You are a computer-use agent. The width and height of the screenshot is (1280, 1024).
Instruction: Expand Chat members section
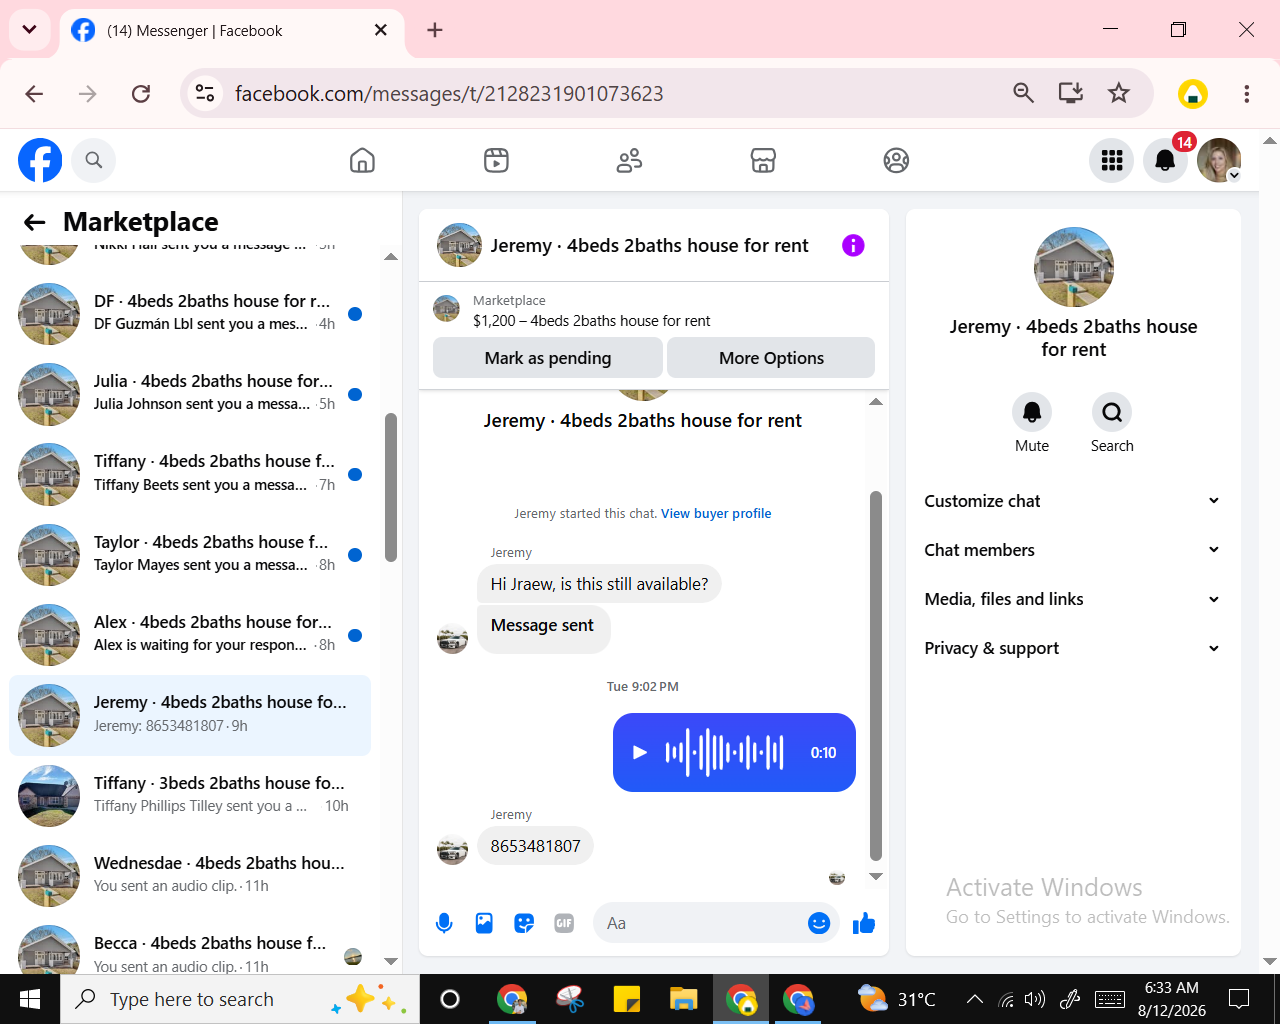pos(1073,550)
